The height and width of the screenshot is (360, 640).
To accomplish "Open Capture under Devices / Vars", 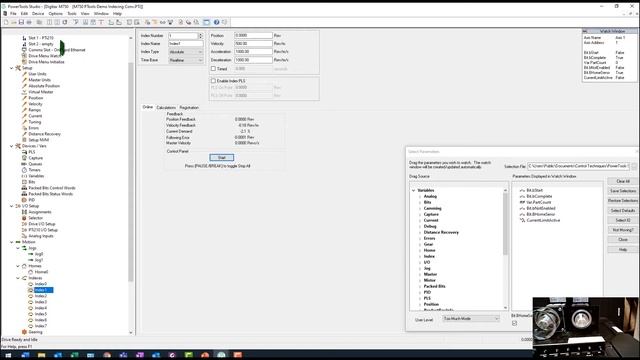I will (x=36, y=158).
